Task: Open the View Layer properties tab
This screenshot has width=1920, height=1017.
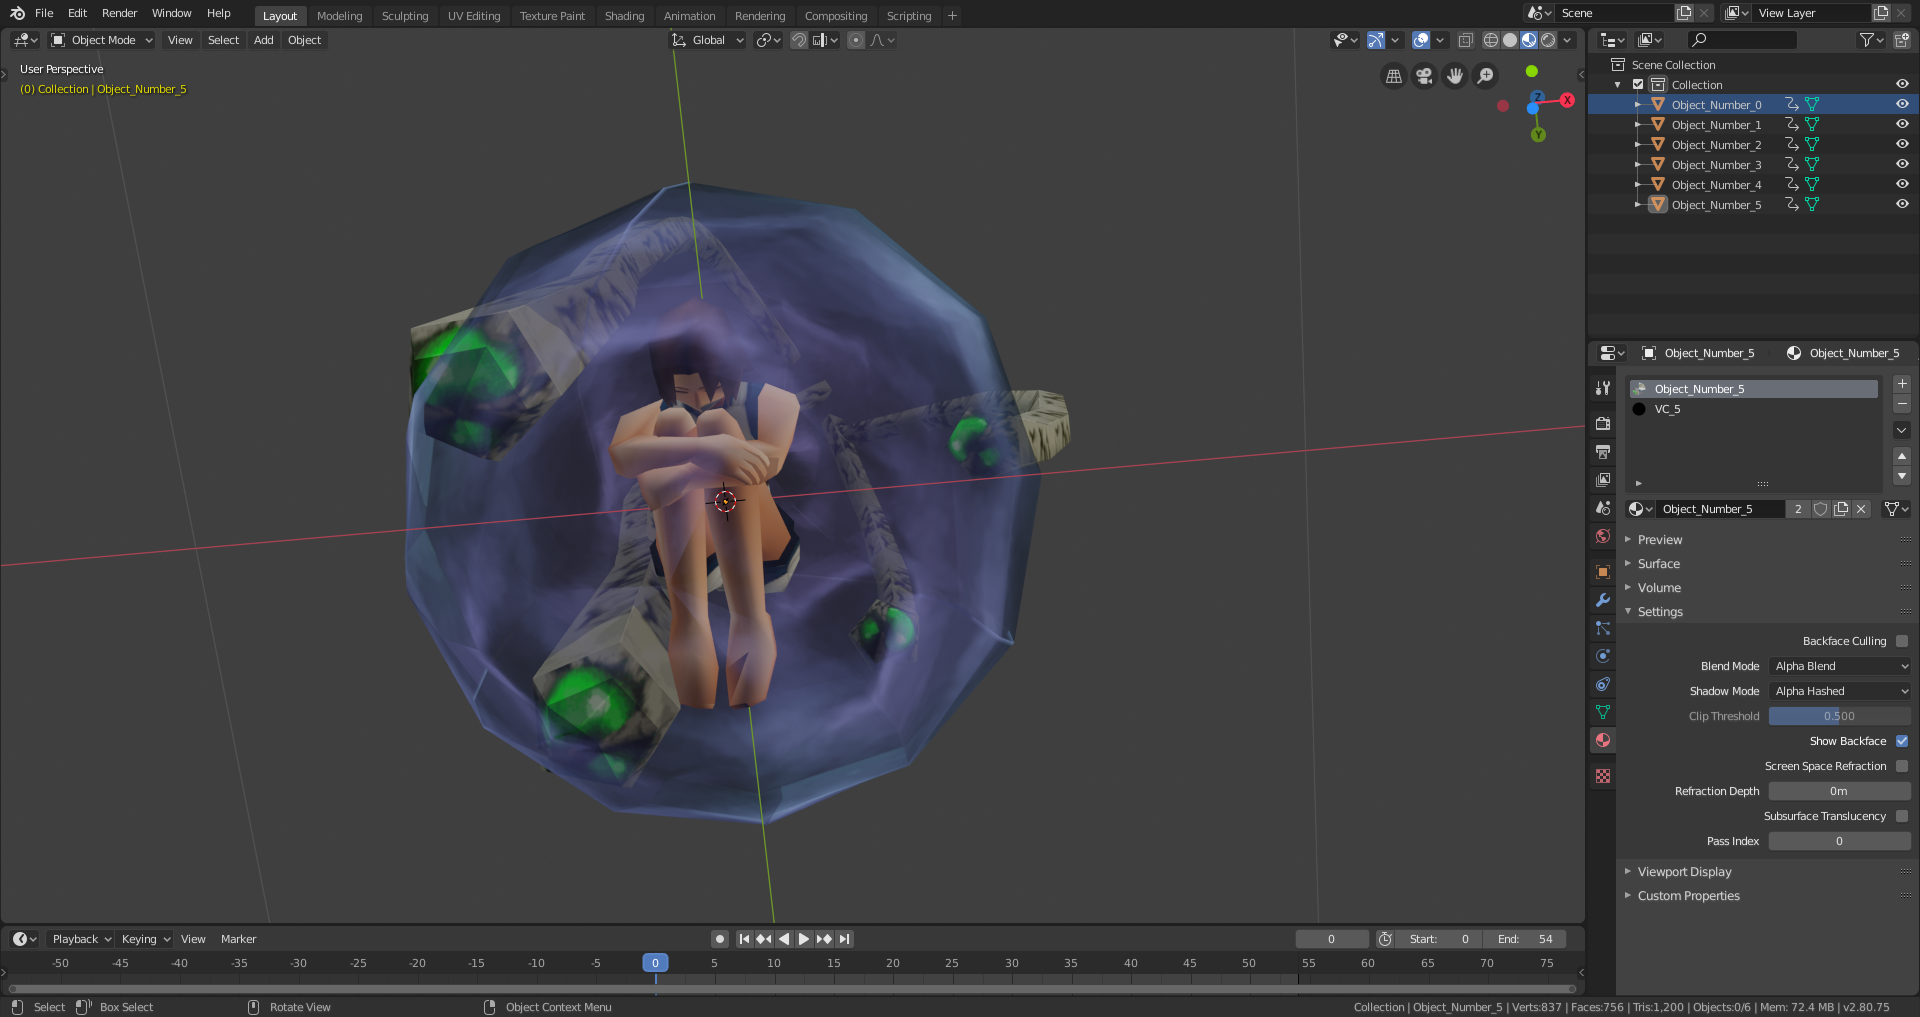Action: [1603, 480]
